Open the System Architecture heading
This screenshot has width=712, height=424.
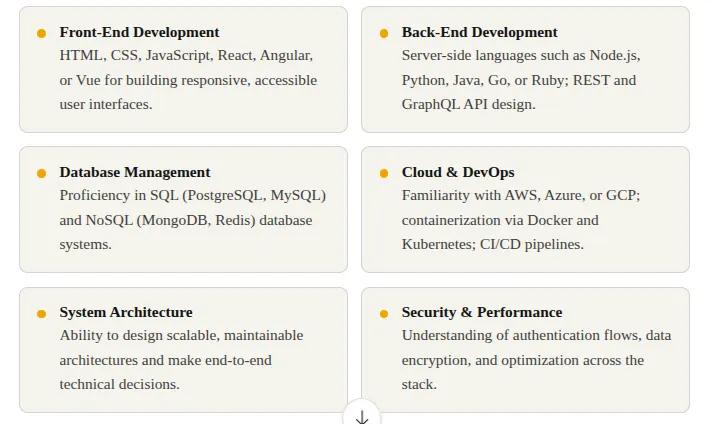click(126, 312)
